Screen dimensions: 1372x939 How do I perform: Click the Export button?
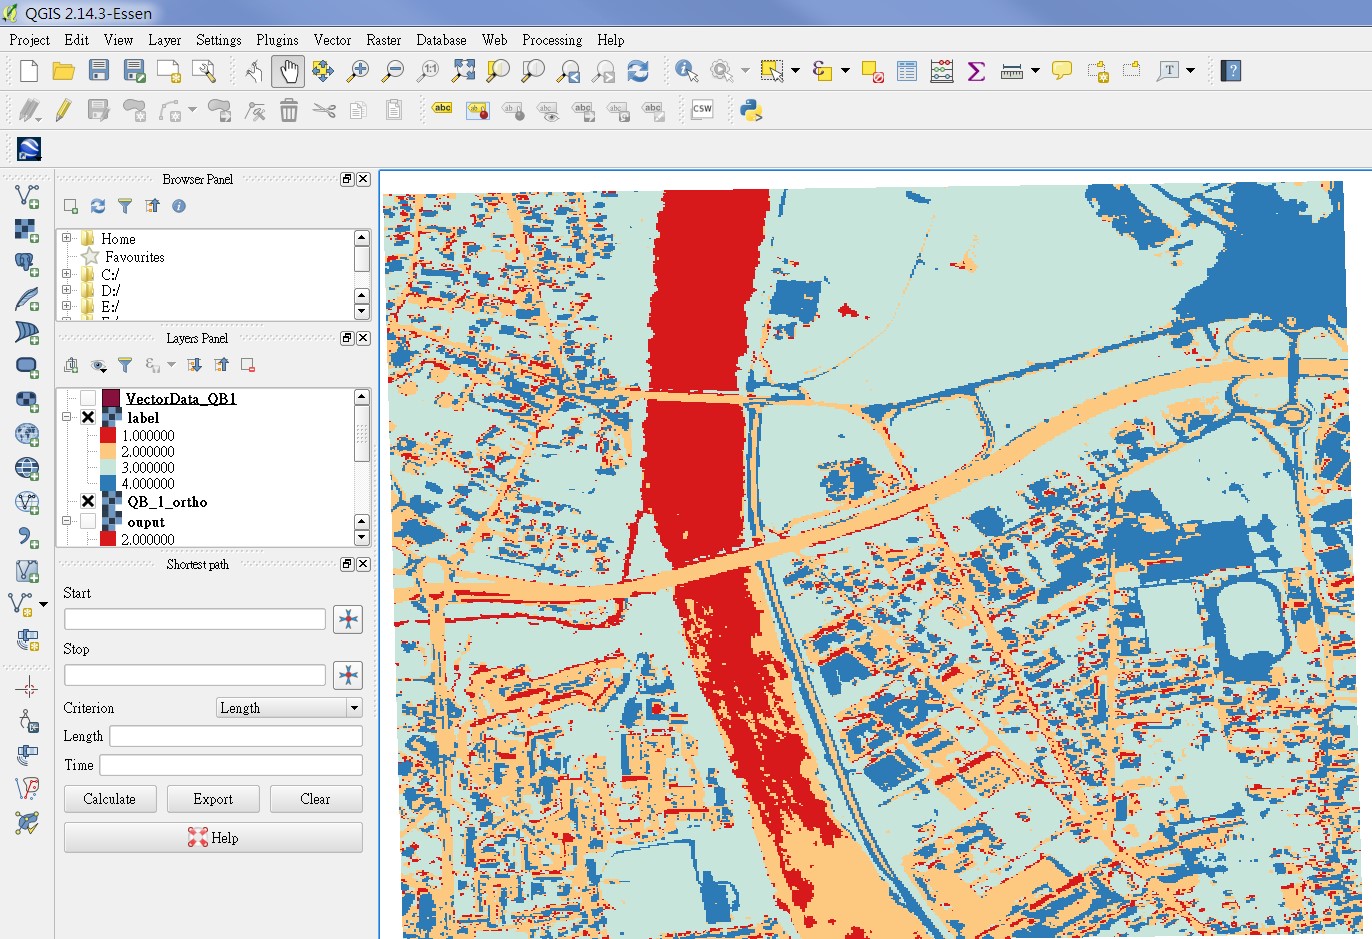pyautogui.click(x=213, y=799)
